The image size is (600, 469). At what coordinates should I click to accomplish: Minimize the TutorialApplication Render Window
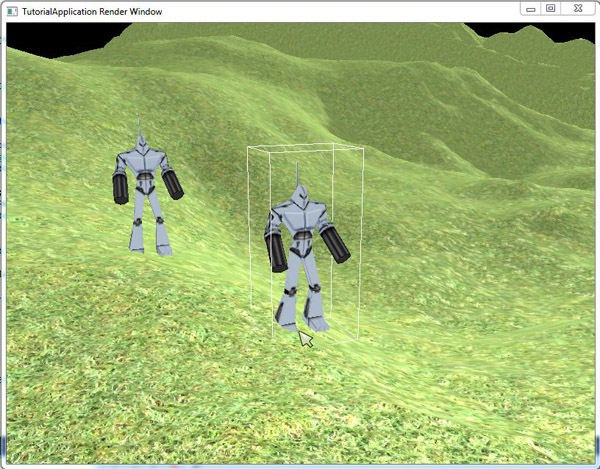[530, 9]
